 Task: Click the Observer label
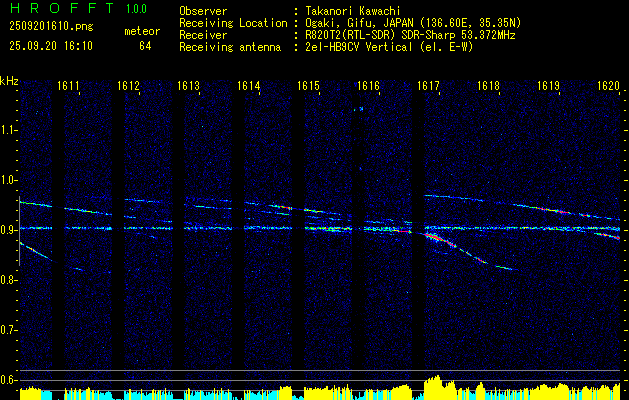coord(203,11)
